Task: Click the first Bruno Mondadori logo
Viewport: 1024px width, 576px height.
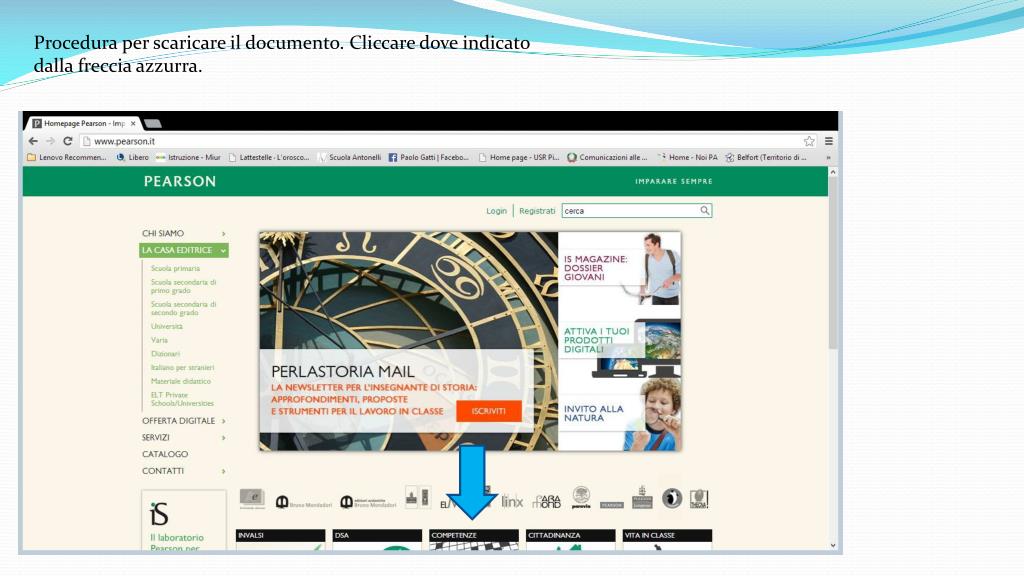Action: click(x=303, y=502)
